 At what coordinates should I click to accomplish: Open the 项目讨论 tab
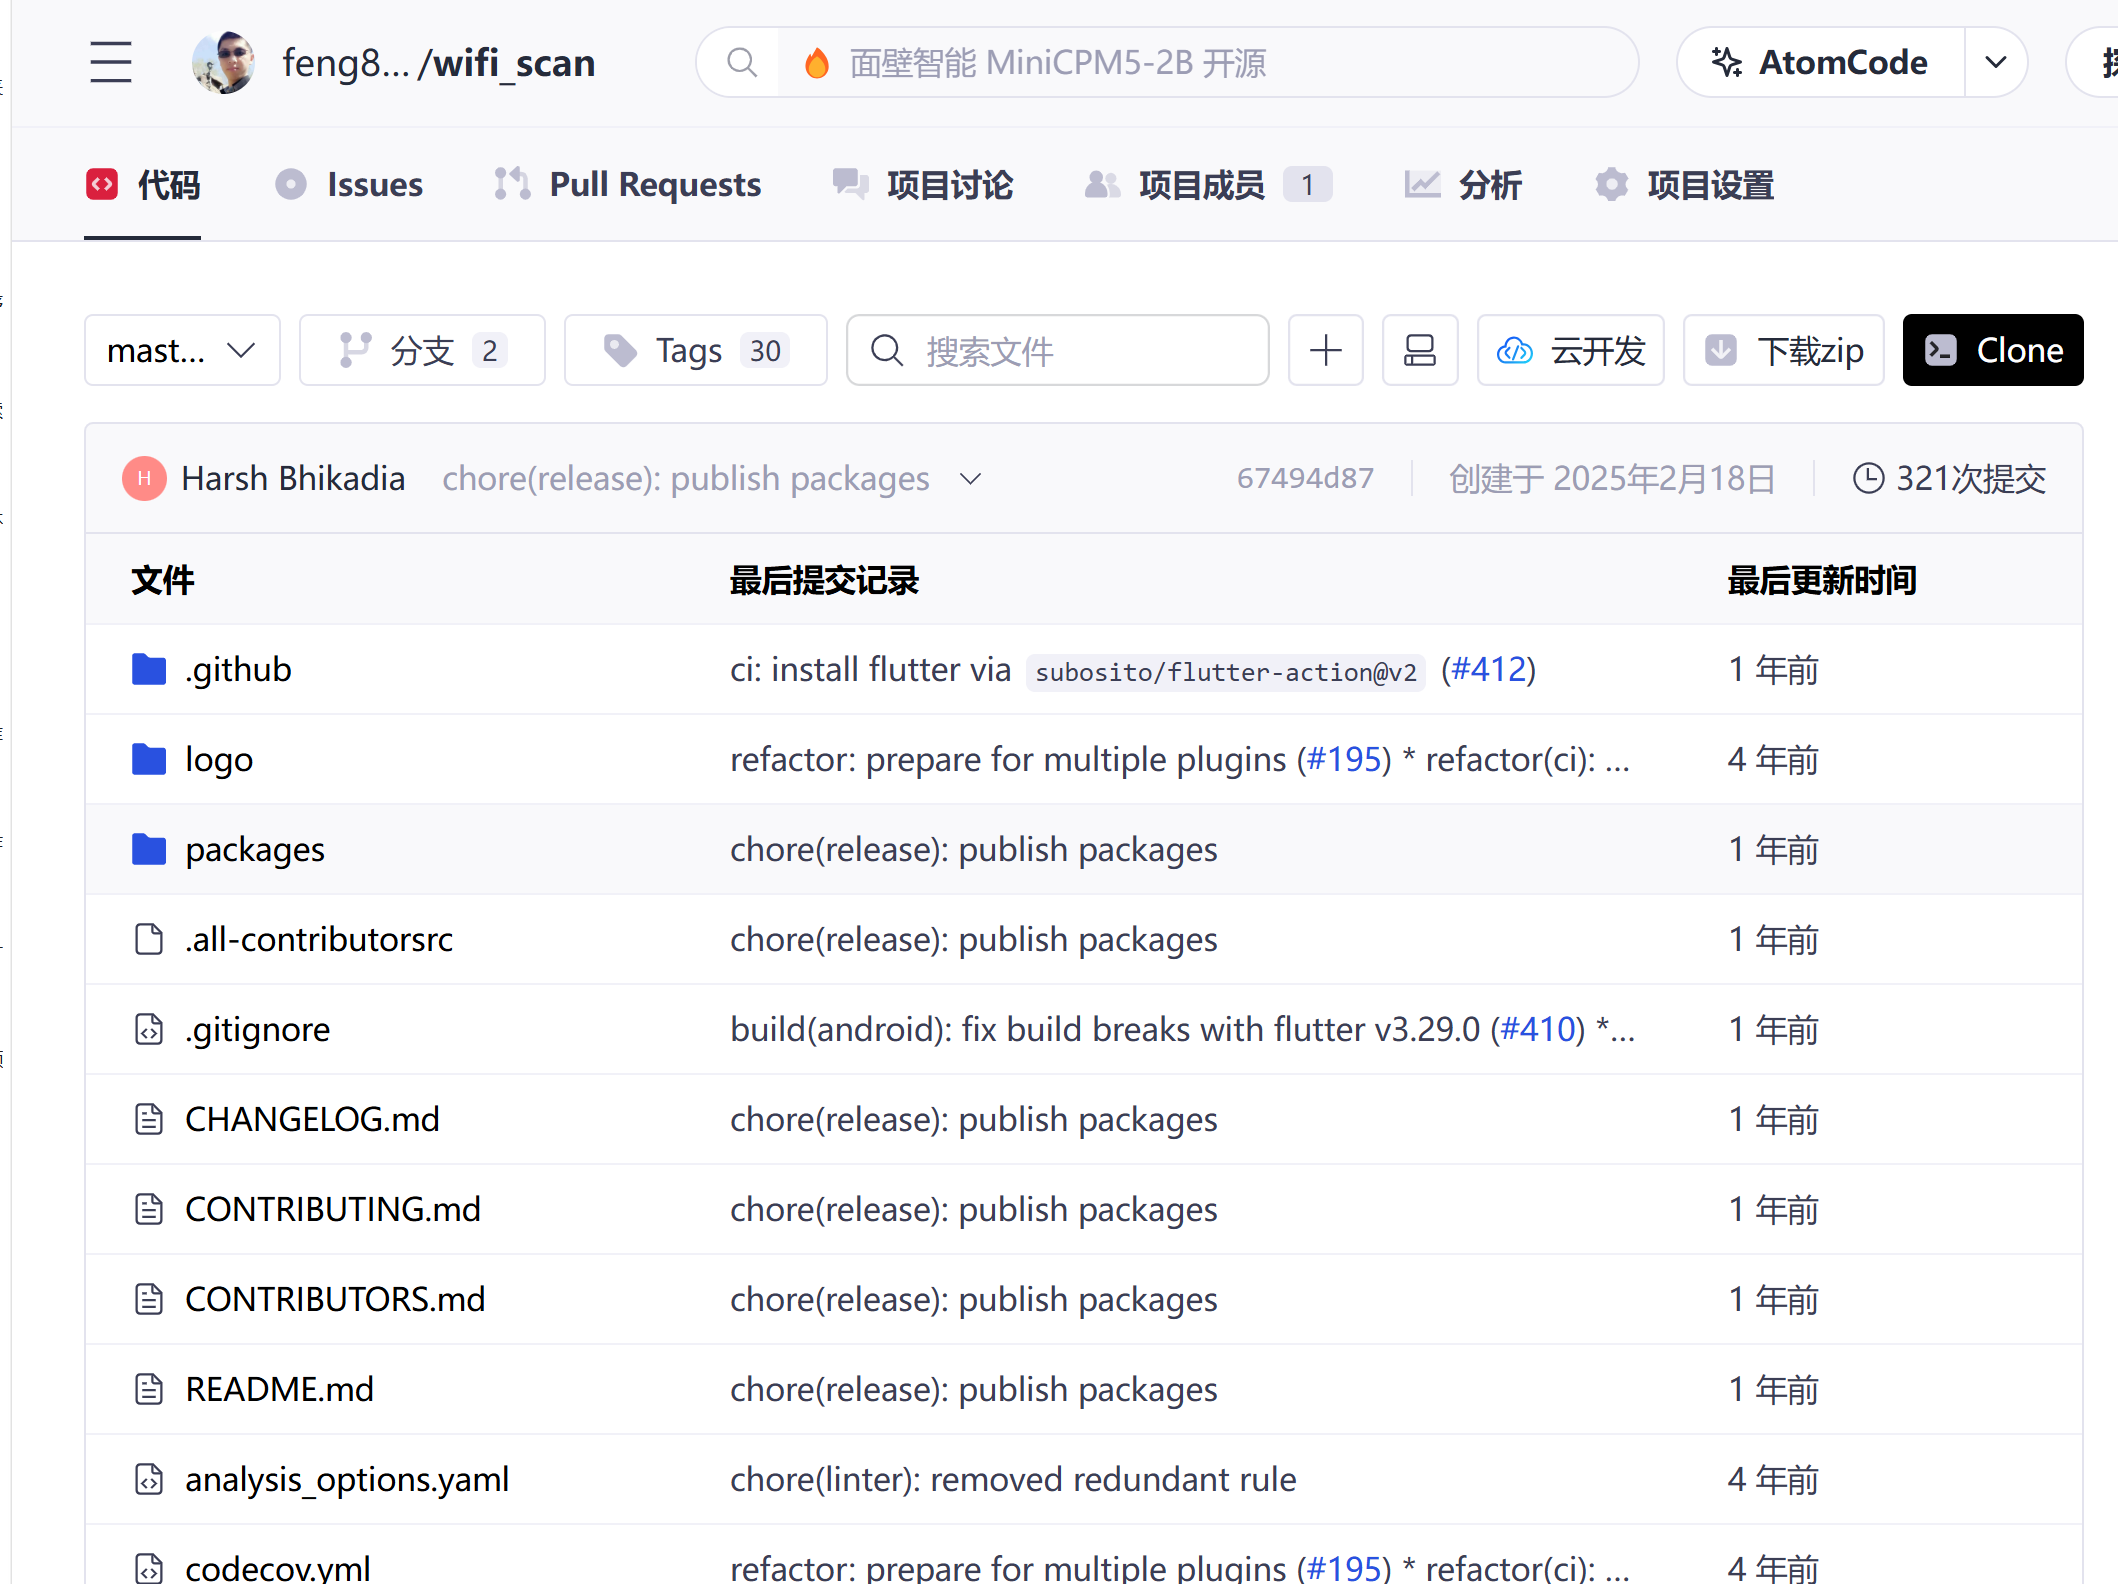[923, 185]
